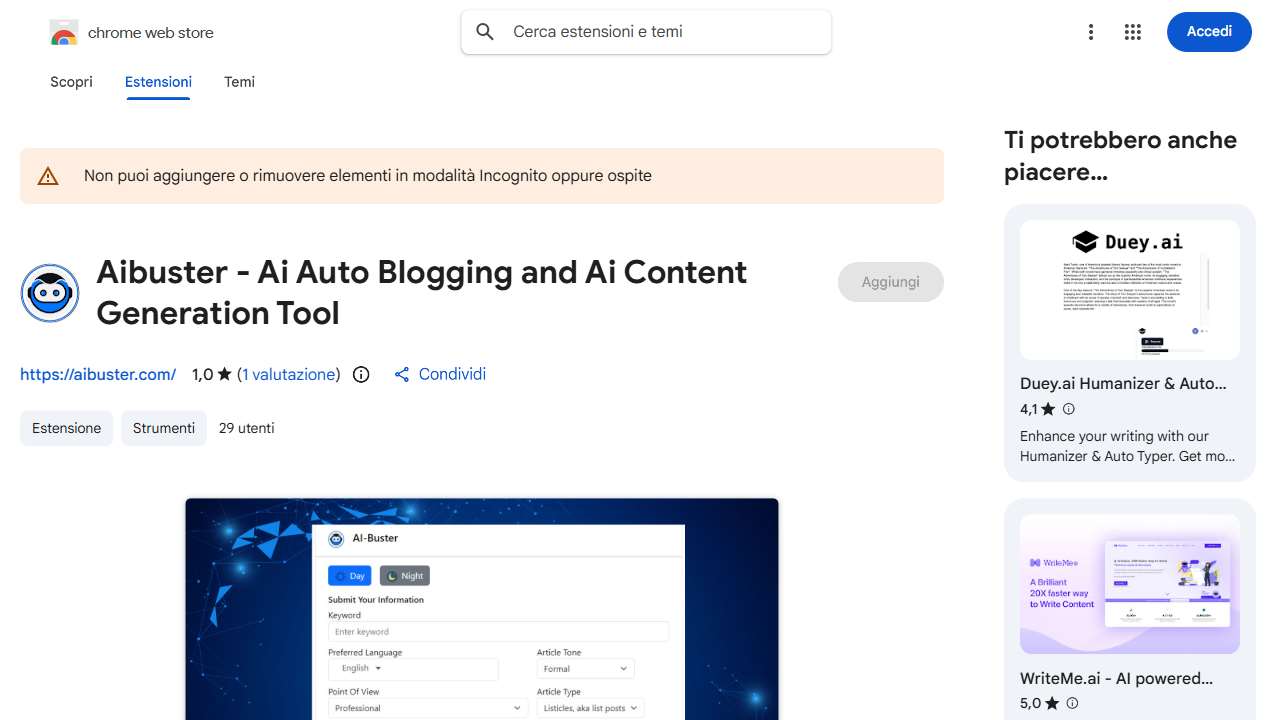Switch to the Scopri tab
Viewport: 1280px width, 720px height.
point(71,82)
